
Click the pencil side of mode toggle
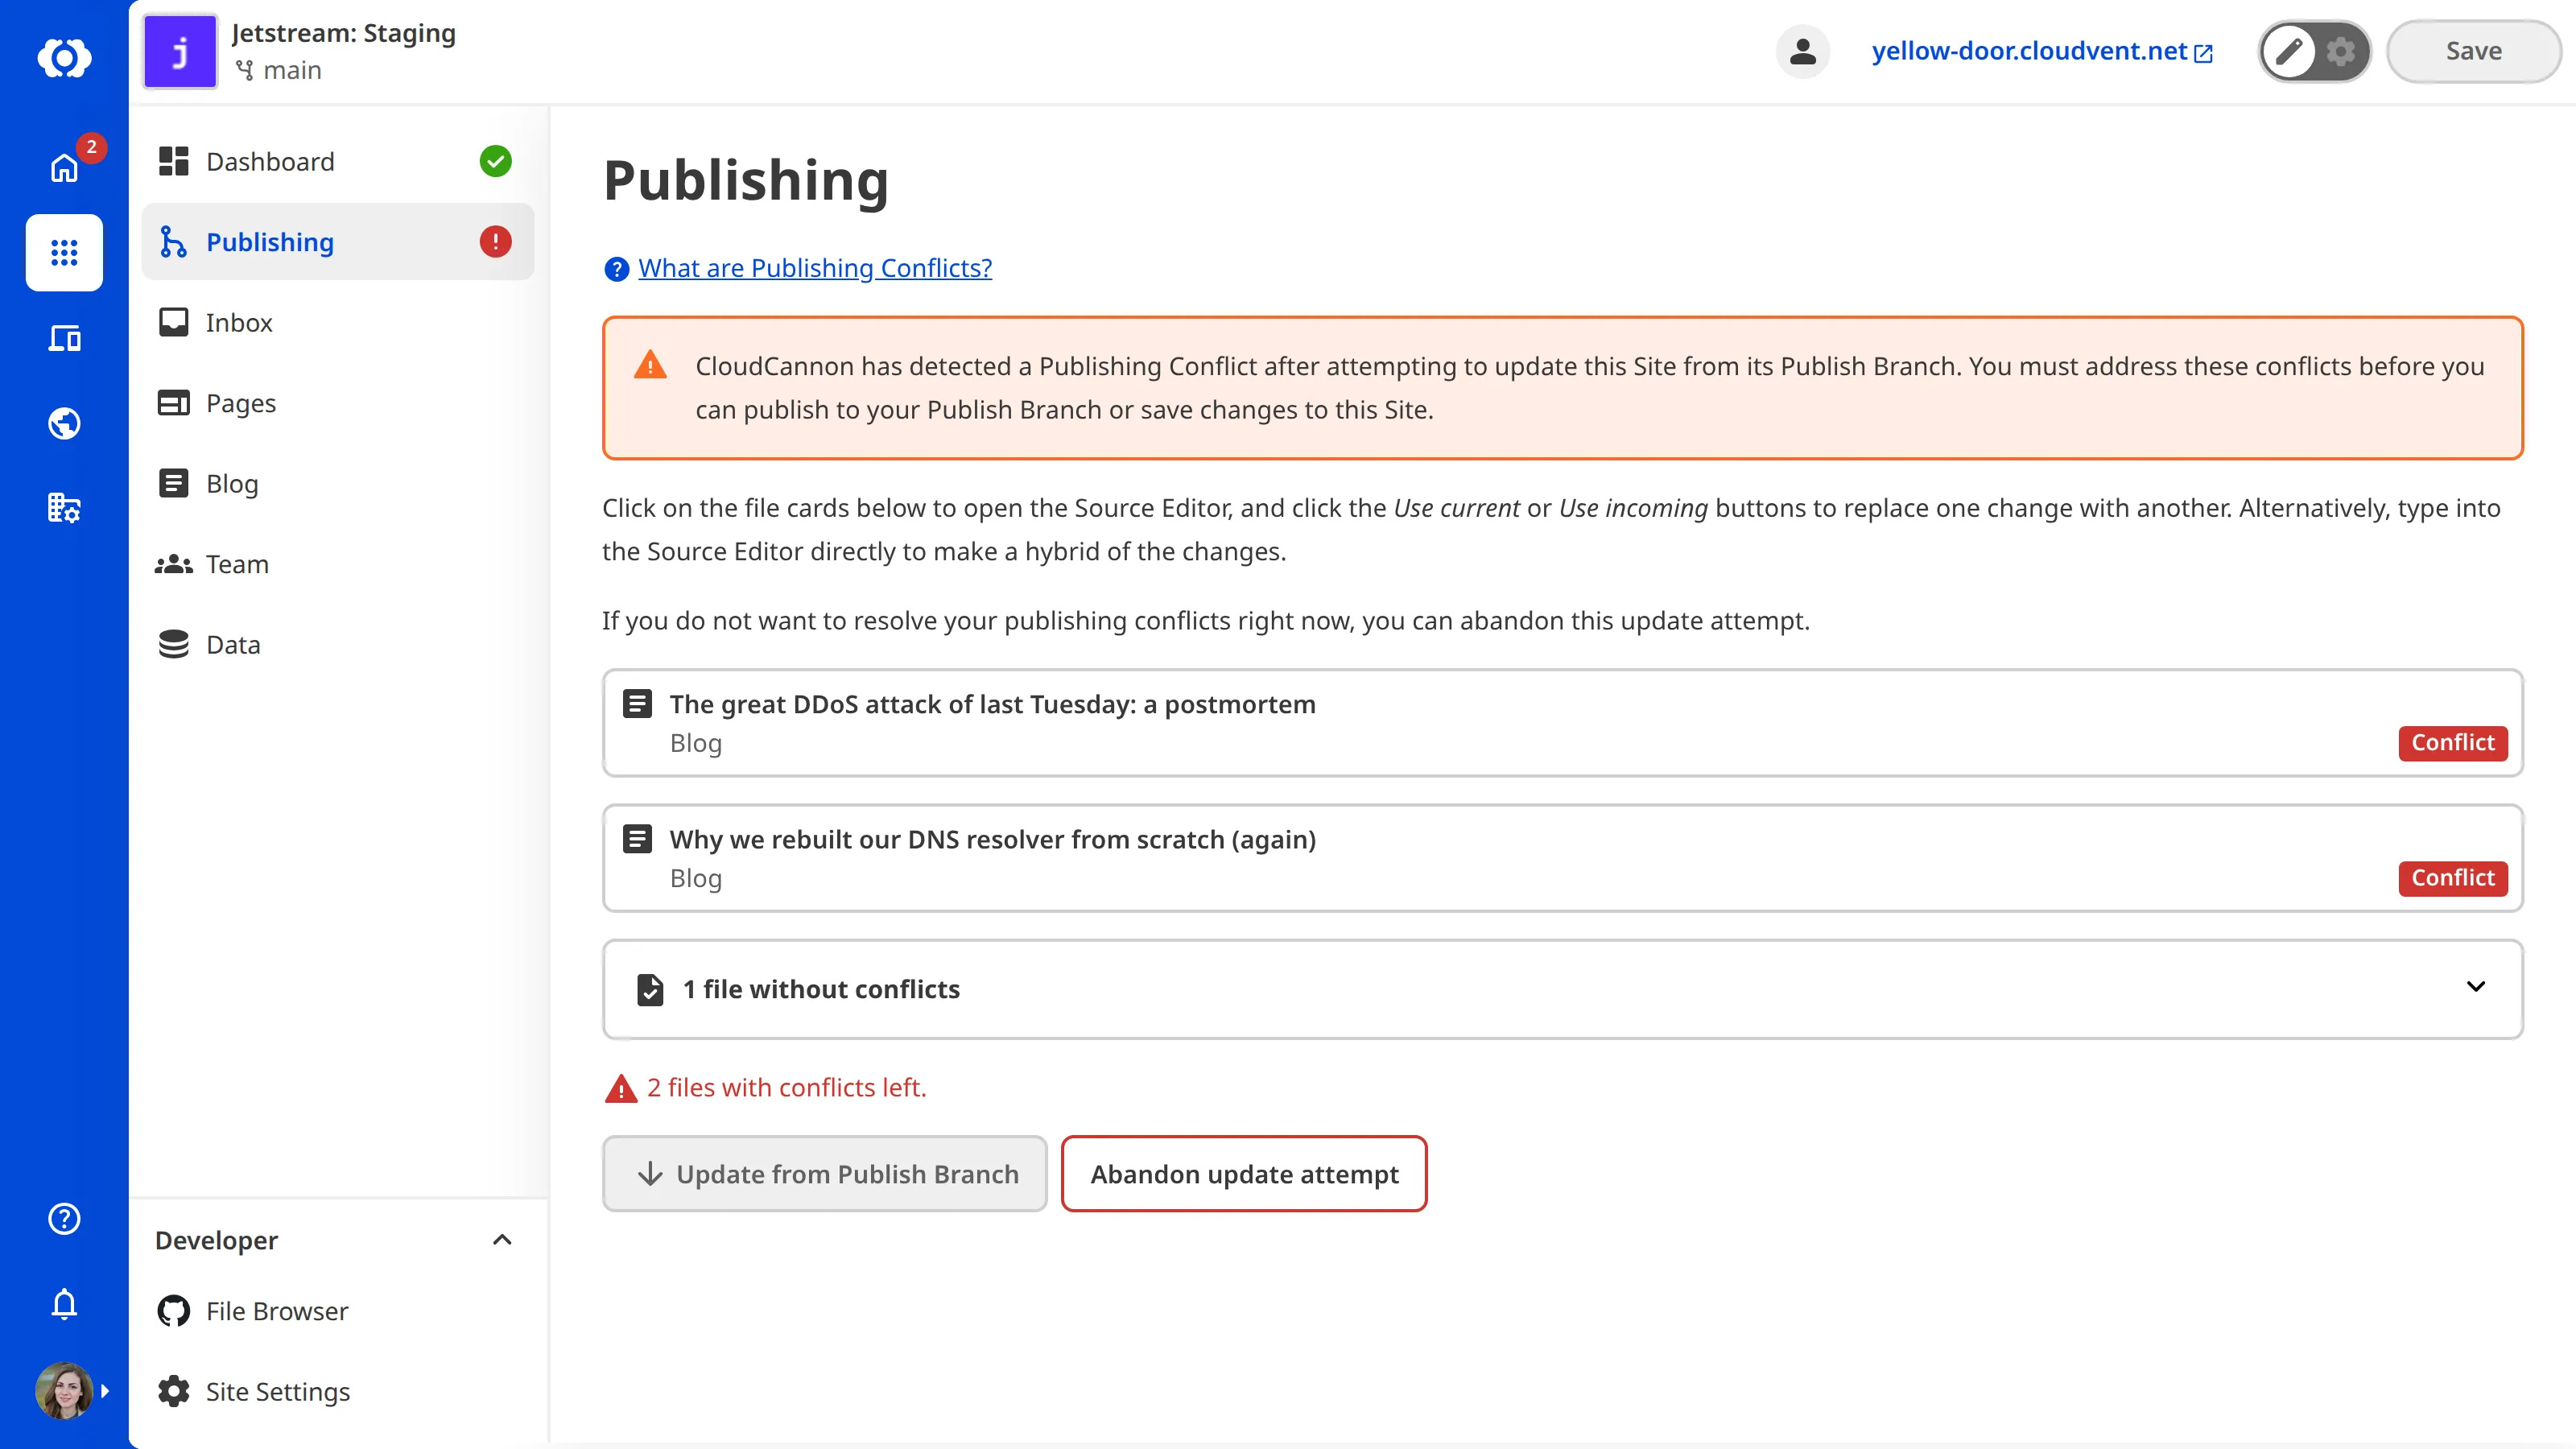click(2289, 51)
